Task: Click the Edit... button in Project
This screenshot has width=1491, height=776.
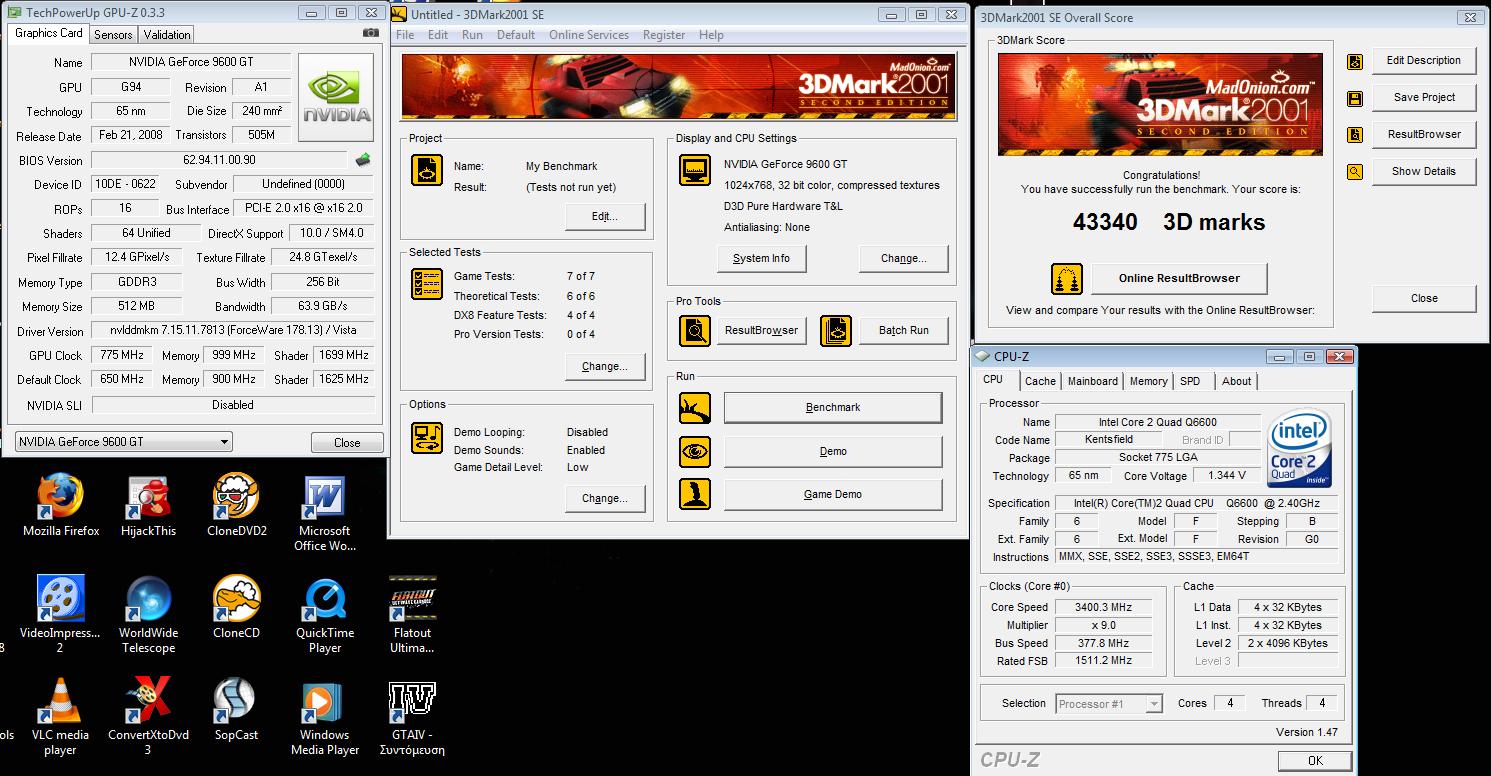Action: click(x=604, y=217)
